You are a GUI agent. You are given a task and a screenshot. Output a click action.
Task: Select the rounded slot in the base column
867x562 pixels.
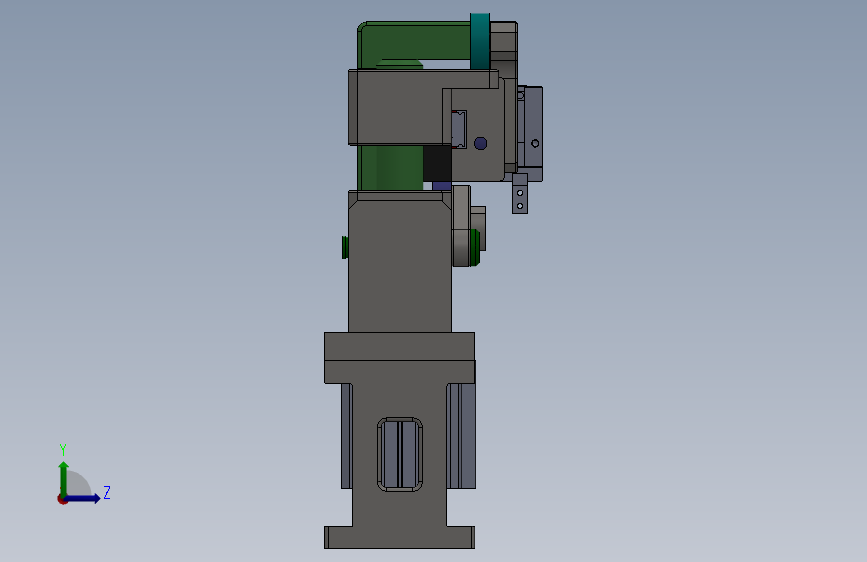(400, 454)
